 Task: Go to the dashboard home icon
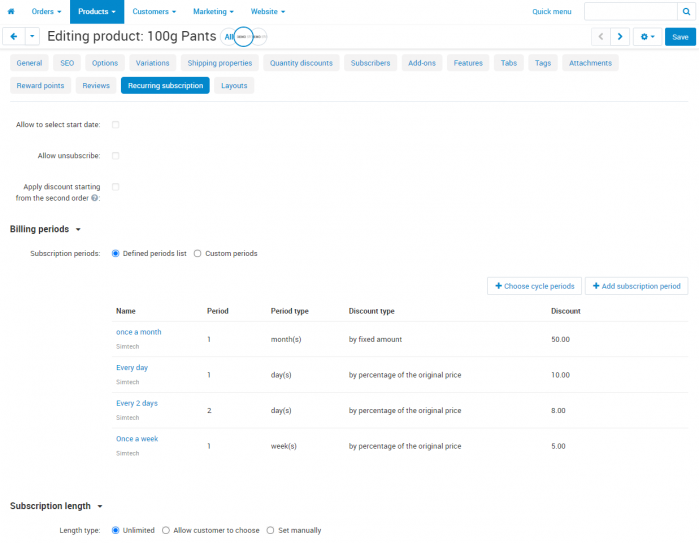coord(11,12)
